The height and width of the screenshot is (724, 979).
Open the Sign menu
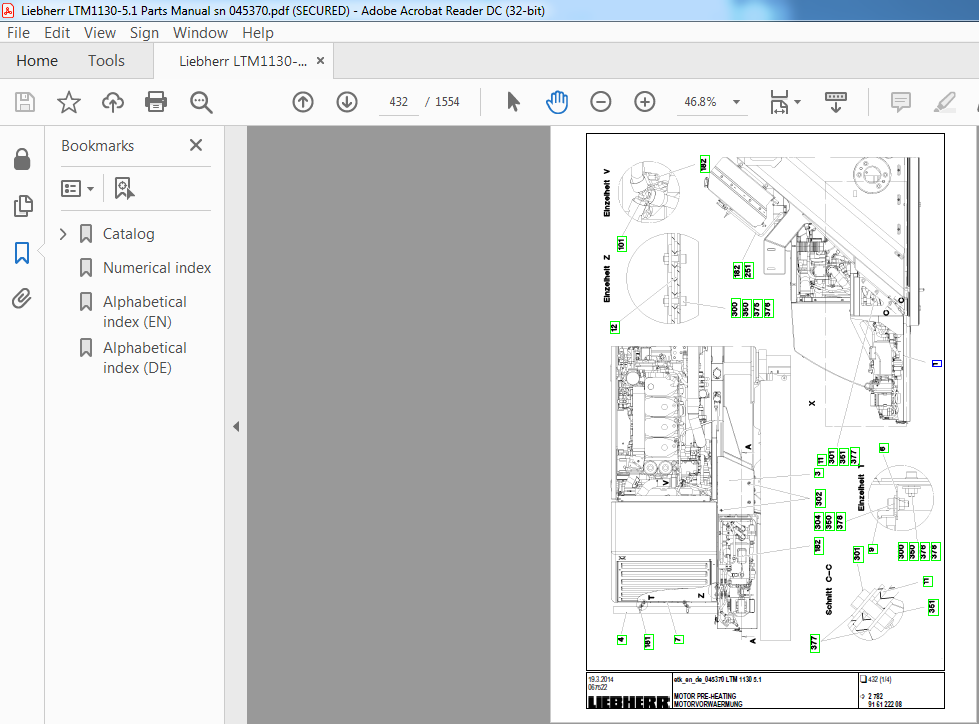[x=144, y=33]
